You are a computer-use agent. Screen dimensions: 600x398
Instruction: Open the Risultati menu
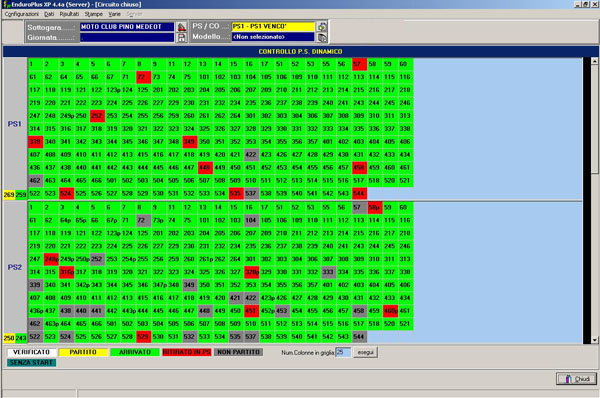point(69,14)
